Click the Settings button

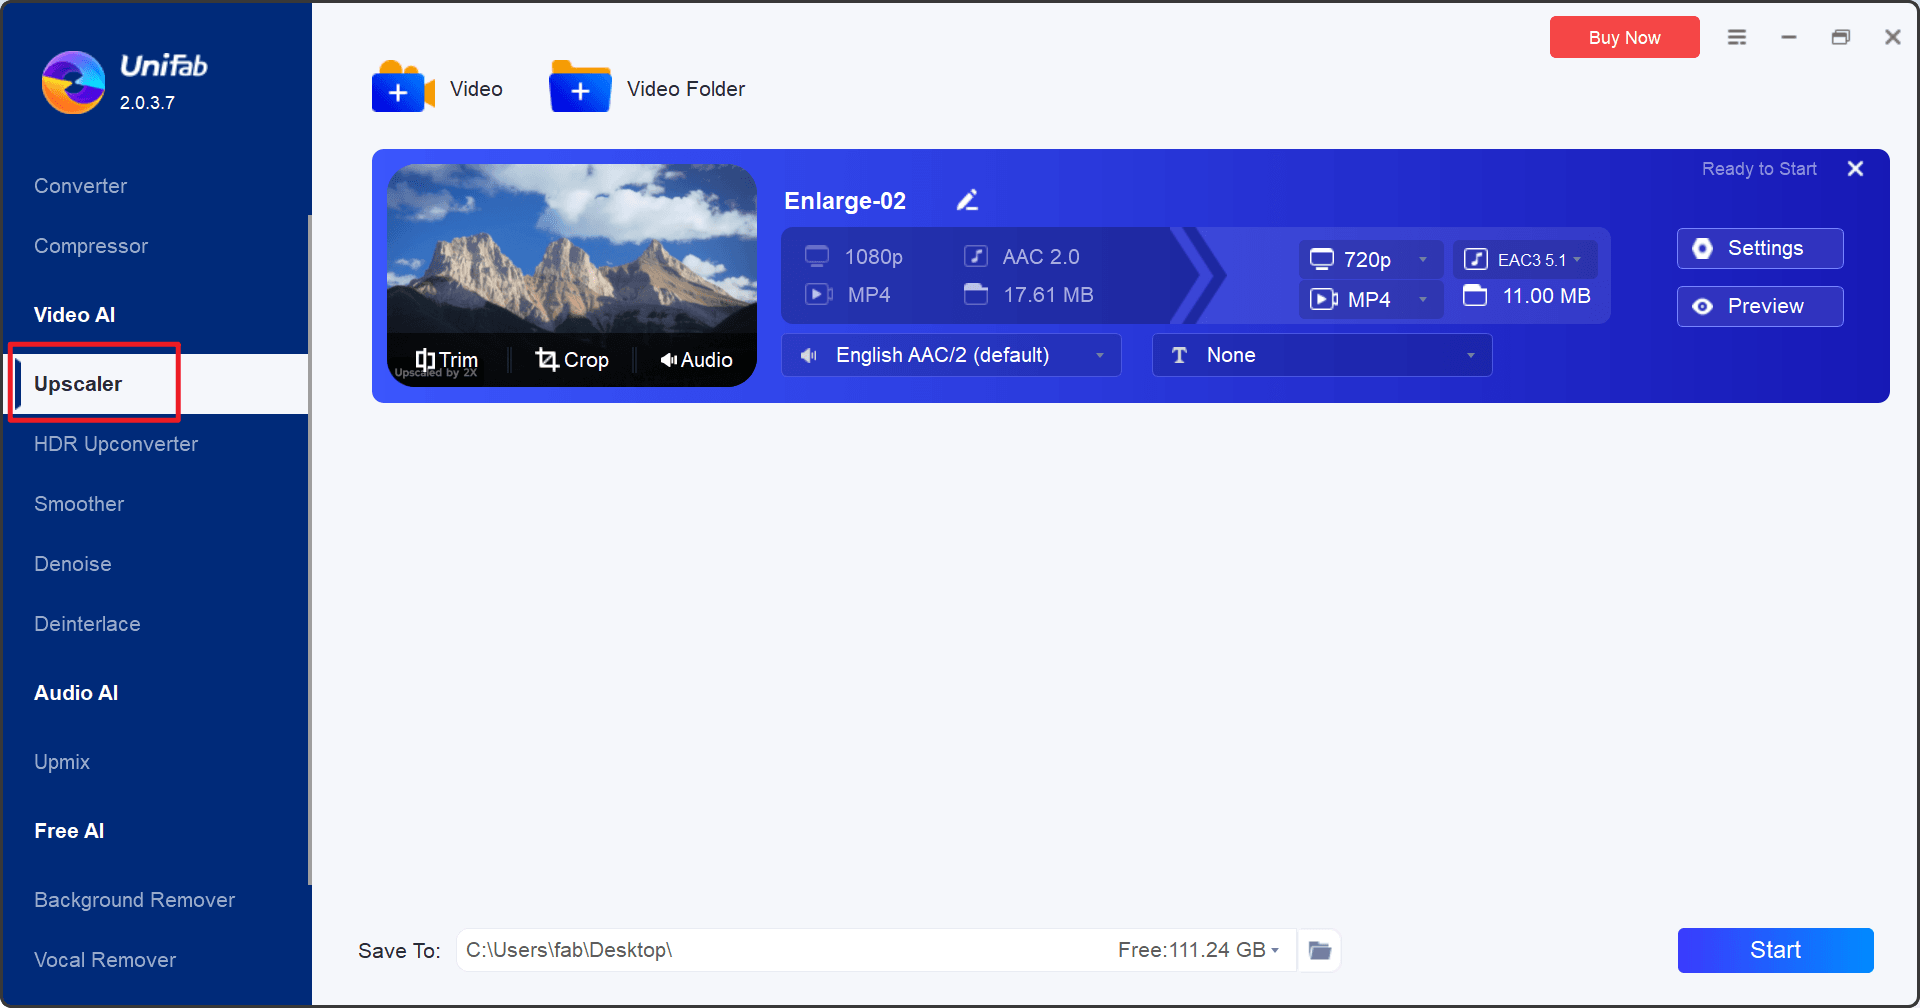coord(1760,248)
